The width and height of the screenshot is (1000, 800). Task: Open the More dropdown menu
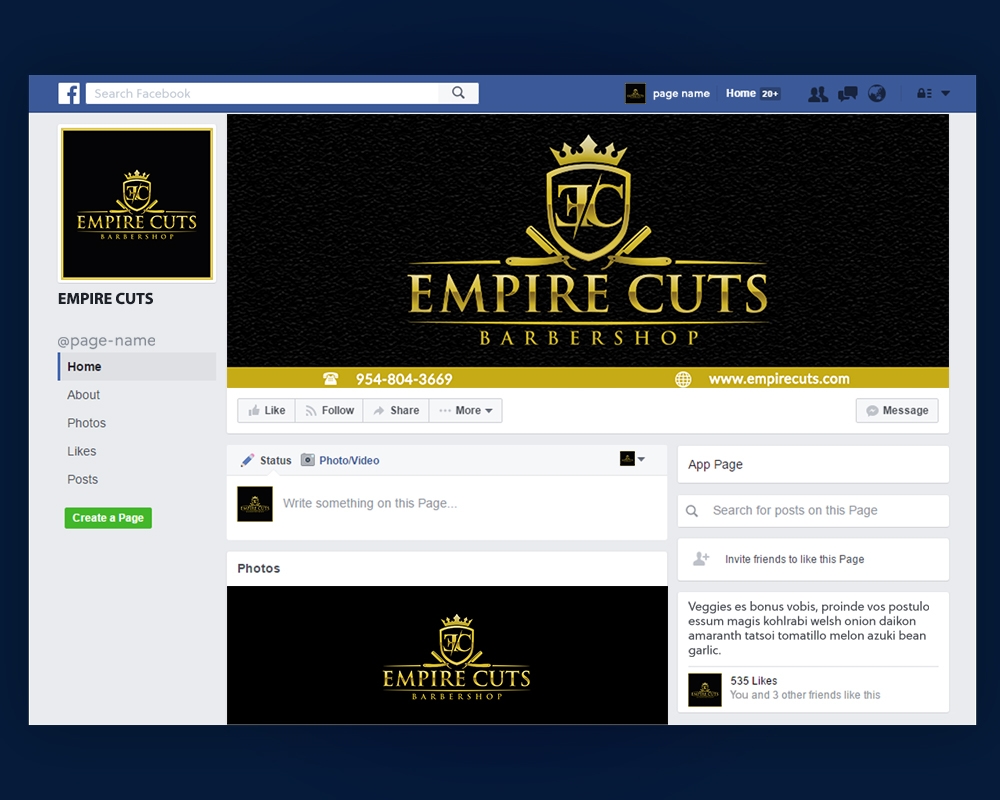pos(466,411)
